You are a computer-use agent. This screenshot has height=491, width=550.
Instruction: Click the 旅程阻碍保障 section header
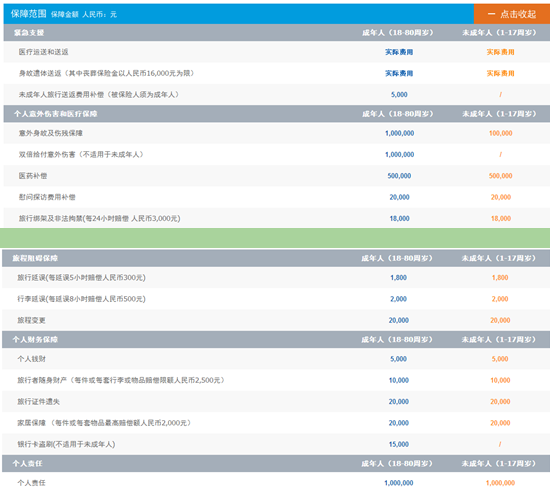[x=35, y=258]
